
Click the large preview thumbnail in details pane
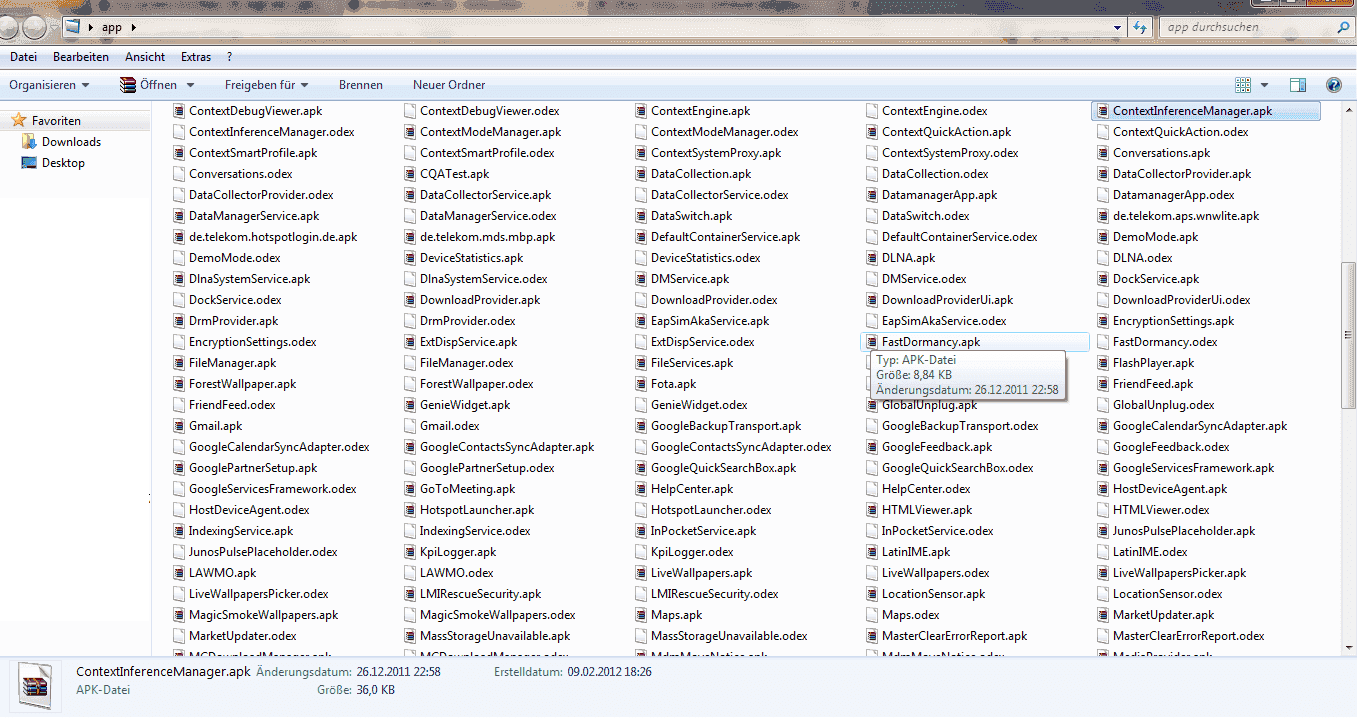[x=35, y=688]
